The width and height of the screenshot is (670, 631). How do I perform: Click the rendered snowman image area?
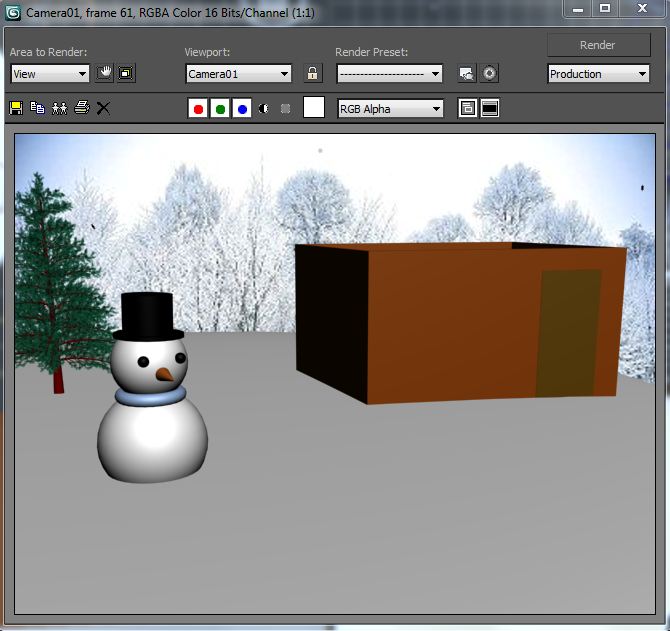click(x=335, y=374)
